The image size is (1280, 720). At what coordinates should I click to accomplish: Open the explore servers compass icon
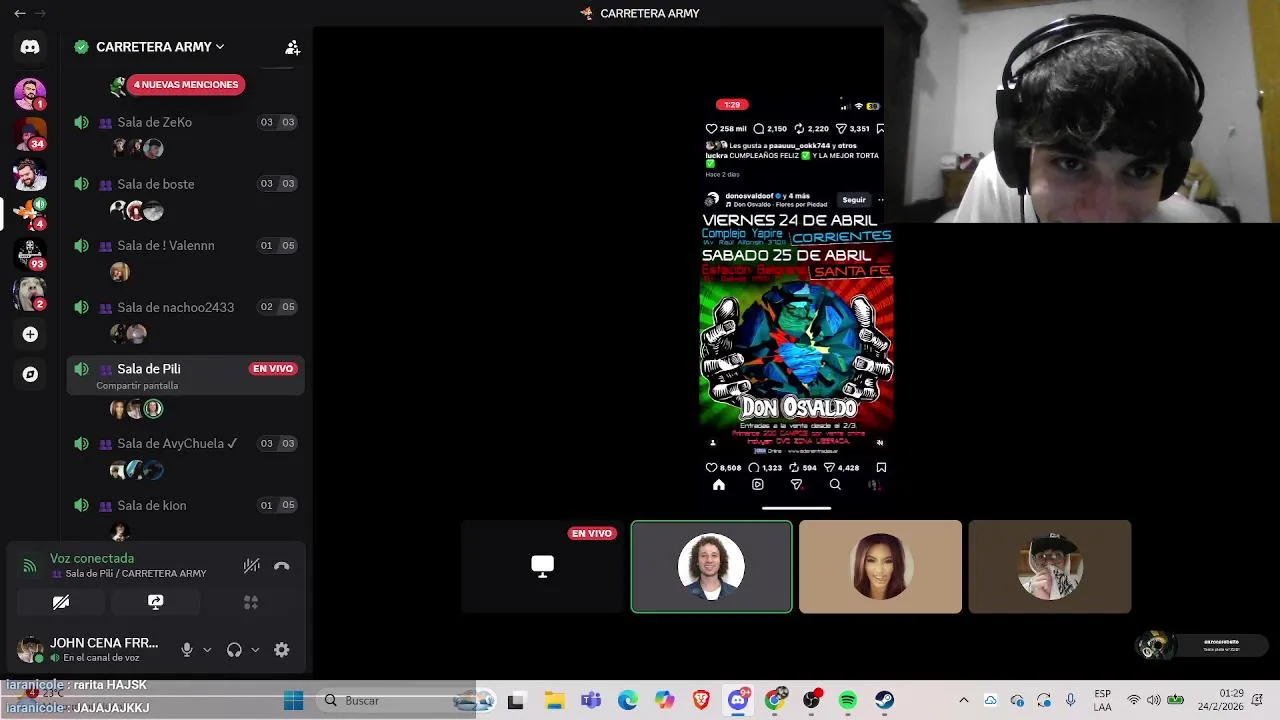(30, 374)
